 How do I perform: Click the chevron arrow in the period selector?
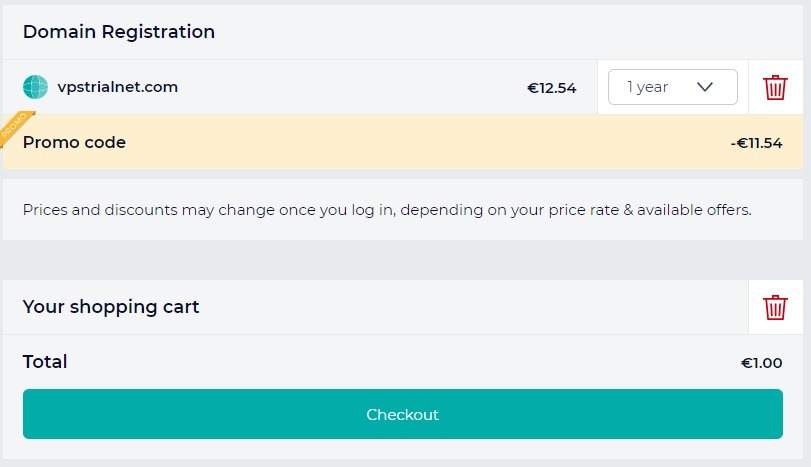[x=705, y=87]
